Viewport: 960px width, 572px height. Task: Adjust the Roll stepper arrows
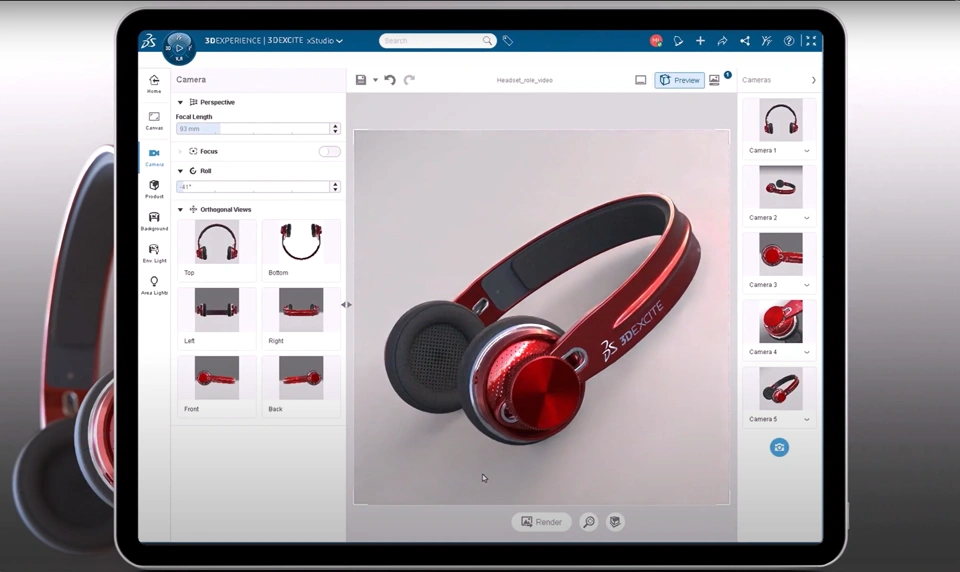335,187
